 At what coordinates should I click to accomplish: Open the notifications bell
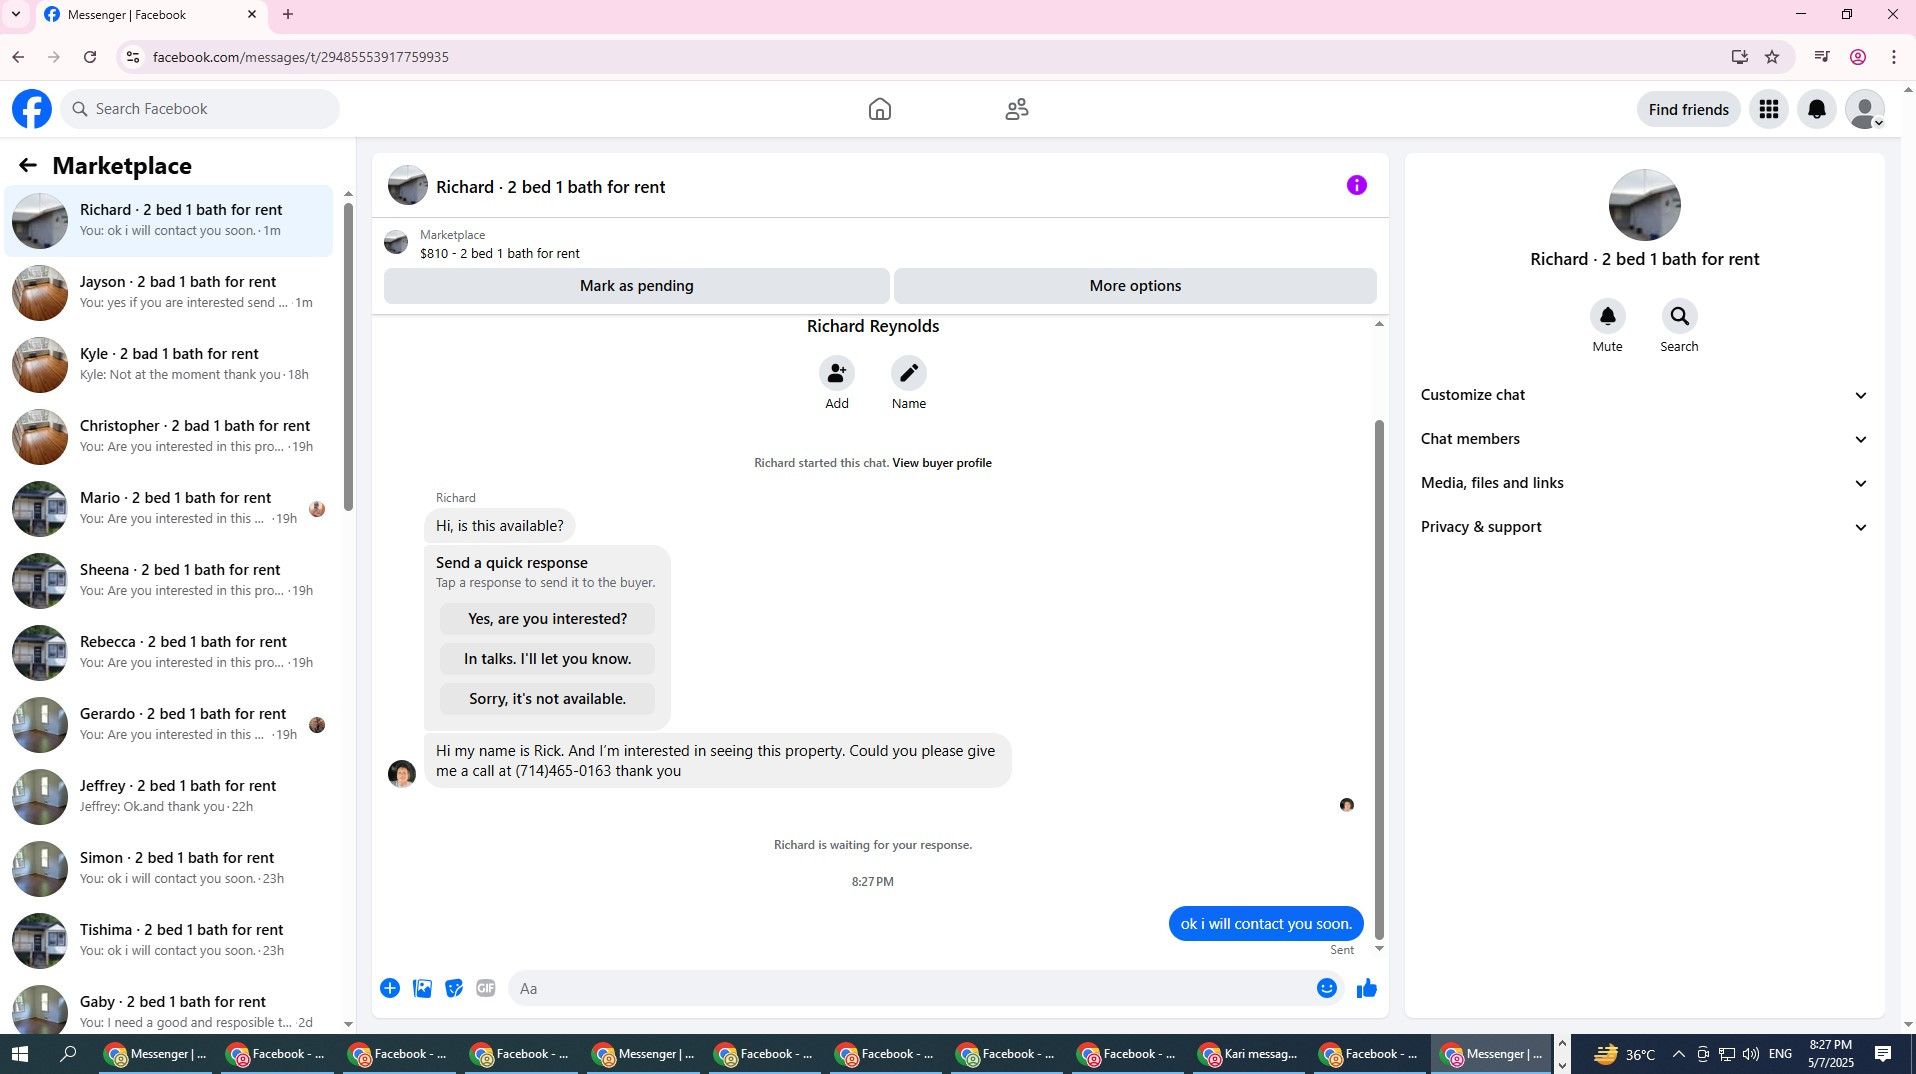1816,109
